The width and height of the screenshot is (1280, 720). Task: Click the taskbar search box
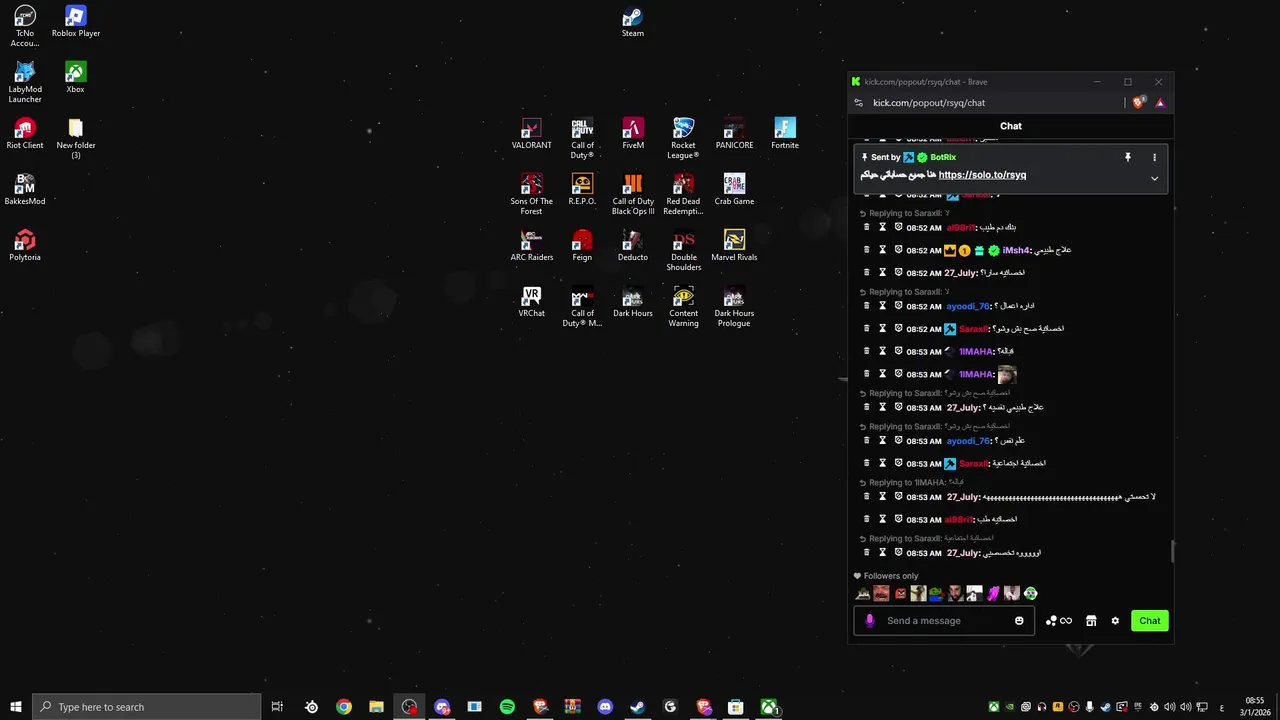click(x=147, y=707)
